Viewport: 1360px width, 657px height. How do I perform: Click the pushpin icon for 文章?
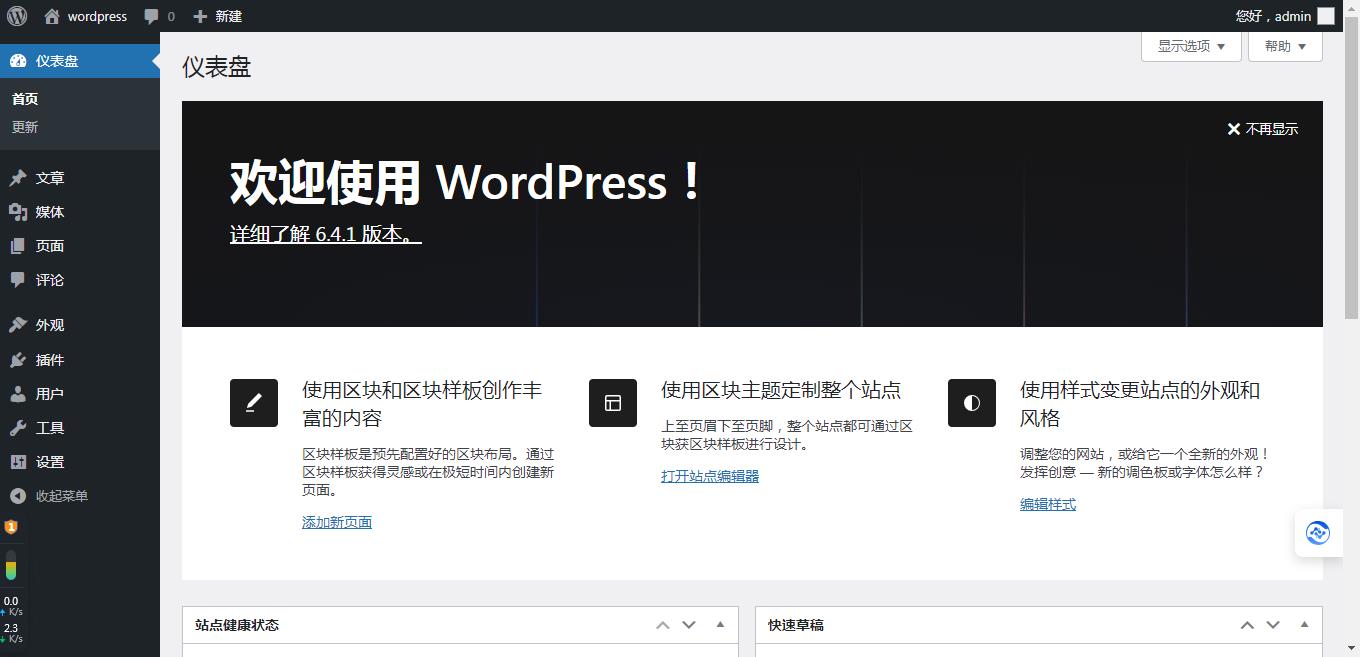(x=18, y=178)
